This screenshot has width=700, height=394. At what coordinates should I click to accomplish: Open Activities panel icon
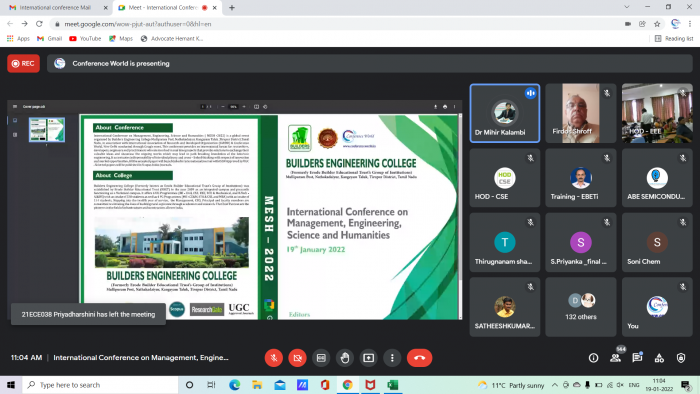659,358
